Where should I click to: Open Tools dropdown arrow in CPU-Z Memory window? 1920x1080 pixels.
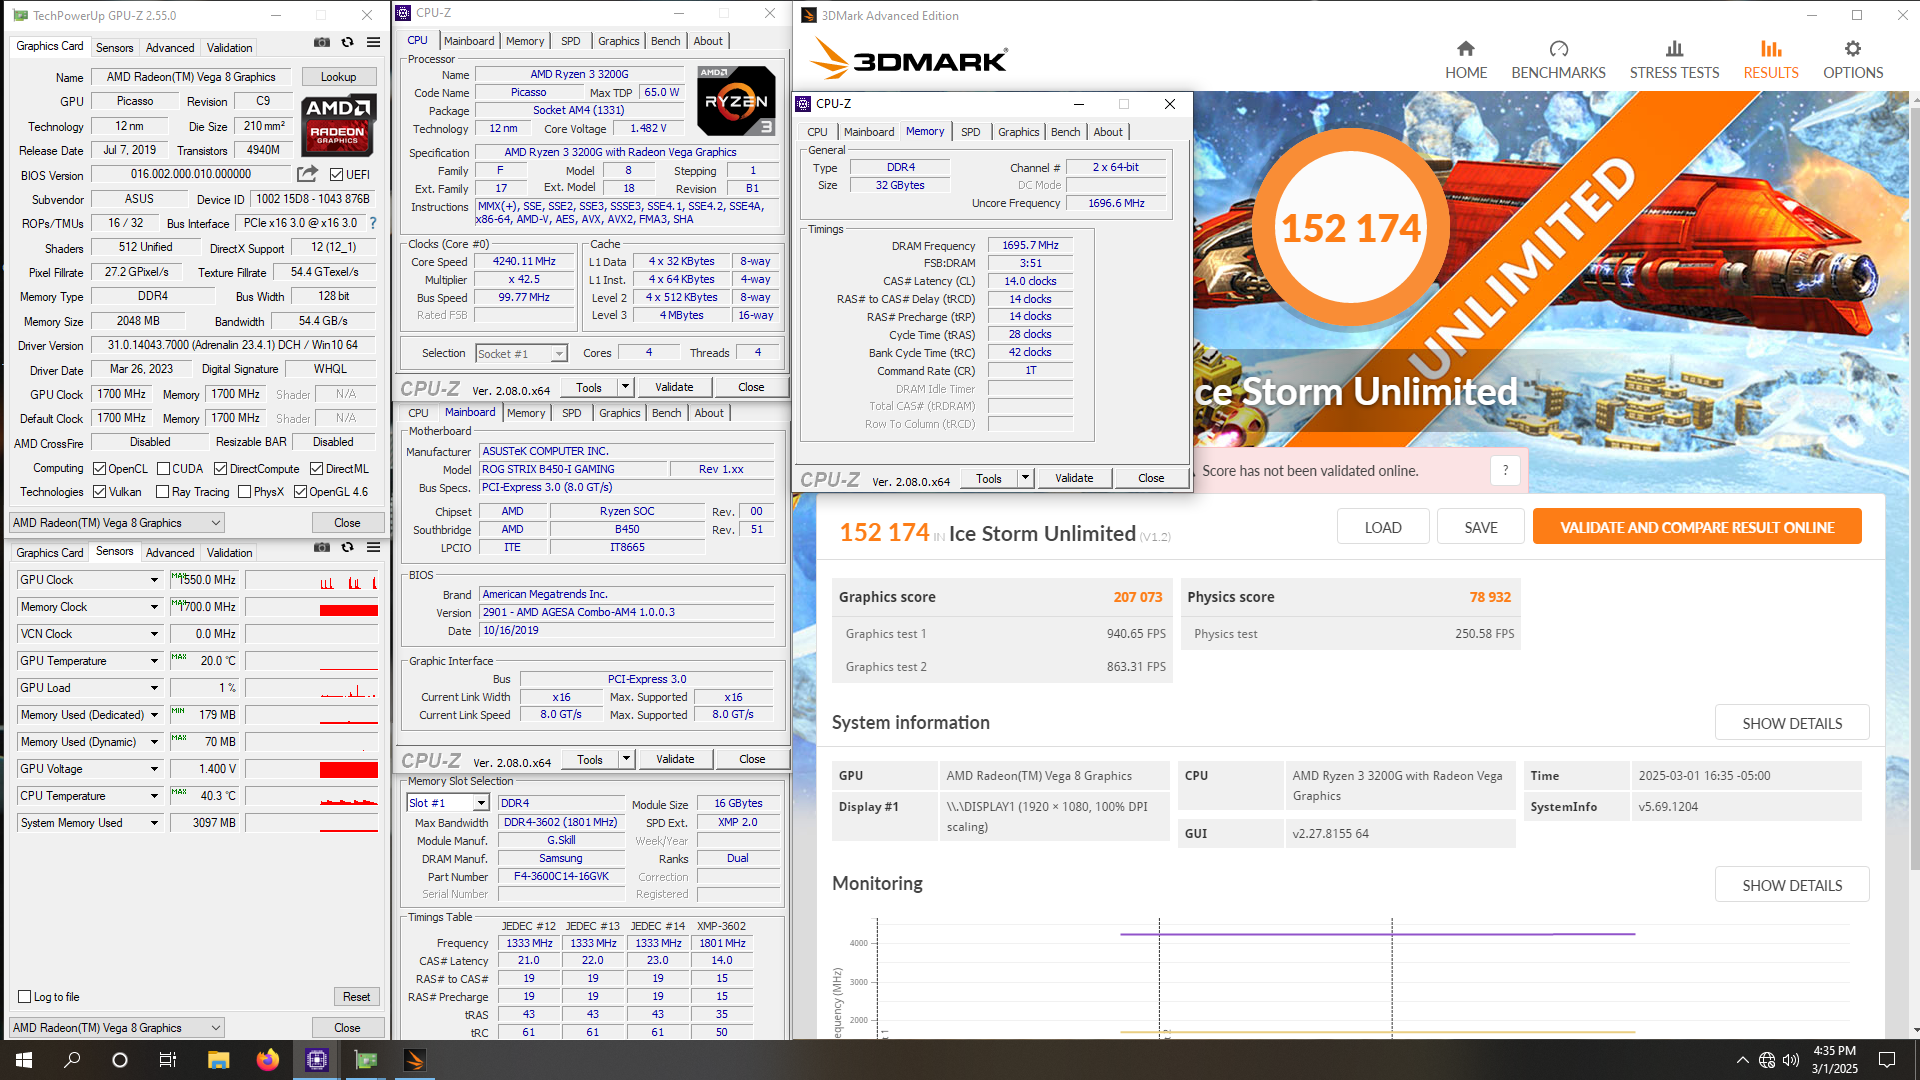pos(1025,478)
